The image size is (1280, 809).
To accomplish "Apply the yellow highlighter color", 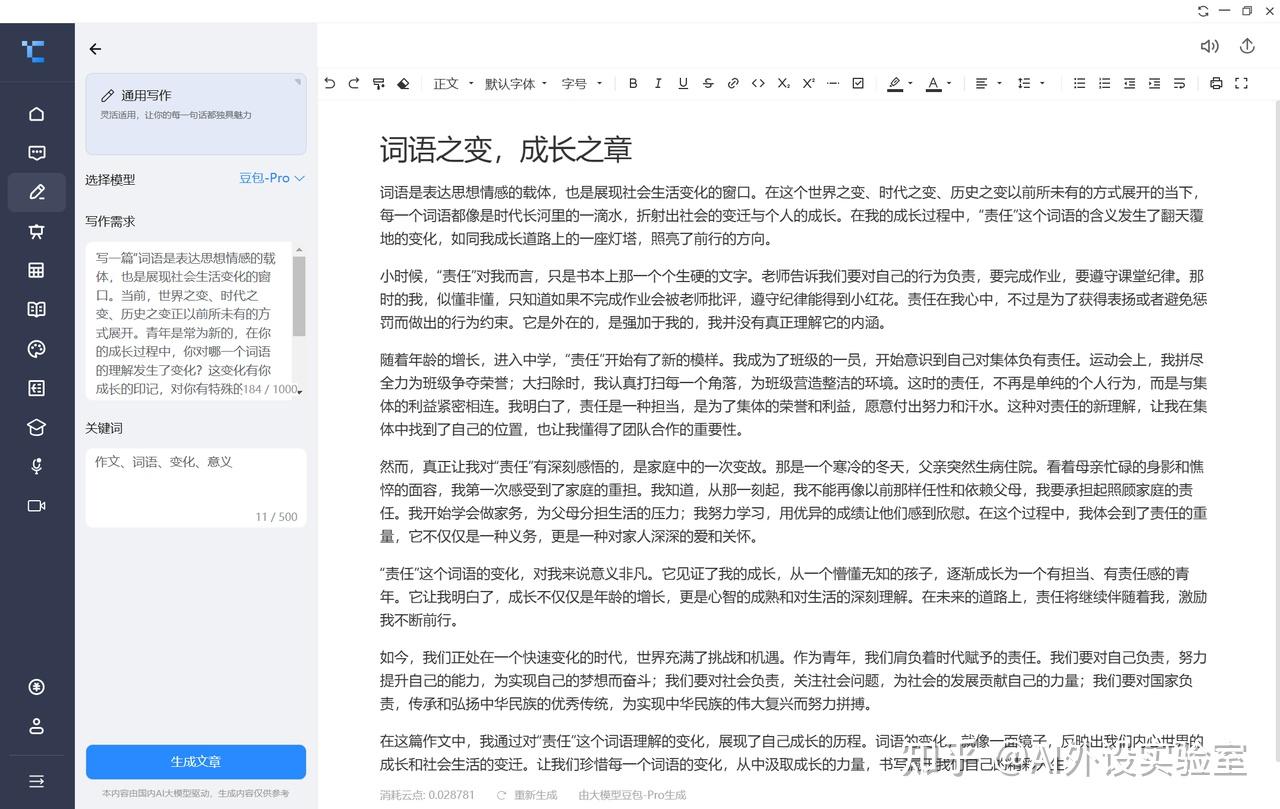I will 895,84.
